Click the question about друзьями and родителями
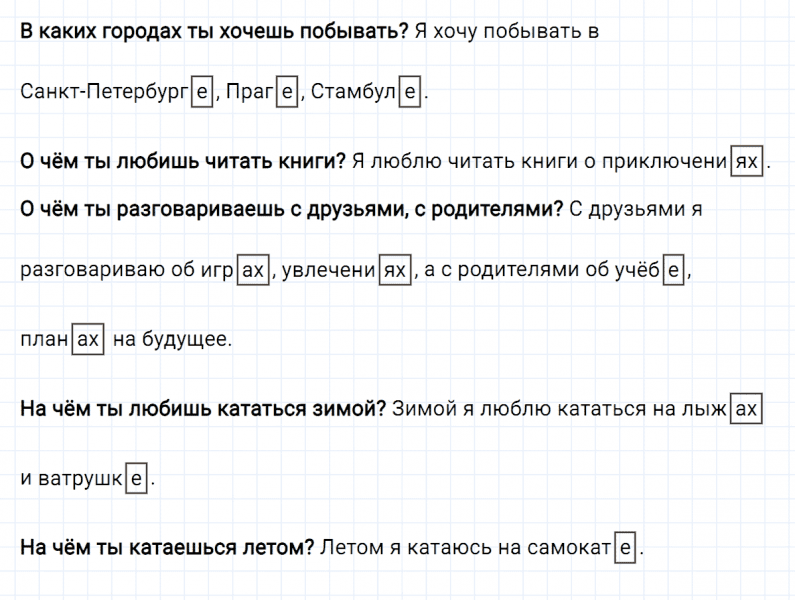This screenshot has width=795, height=600. pyautogui.click(x=291, y=208)
